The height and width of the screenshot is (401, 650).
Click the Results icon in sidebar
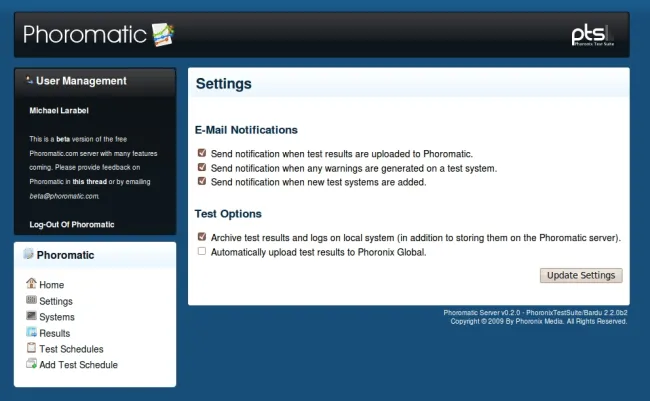pyautogui.click(x=31, y=333)
